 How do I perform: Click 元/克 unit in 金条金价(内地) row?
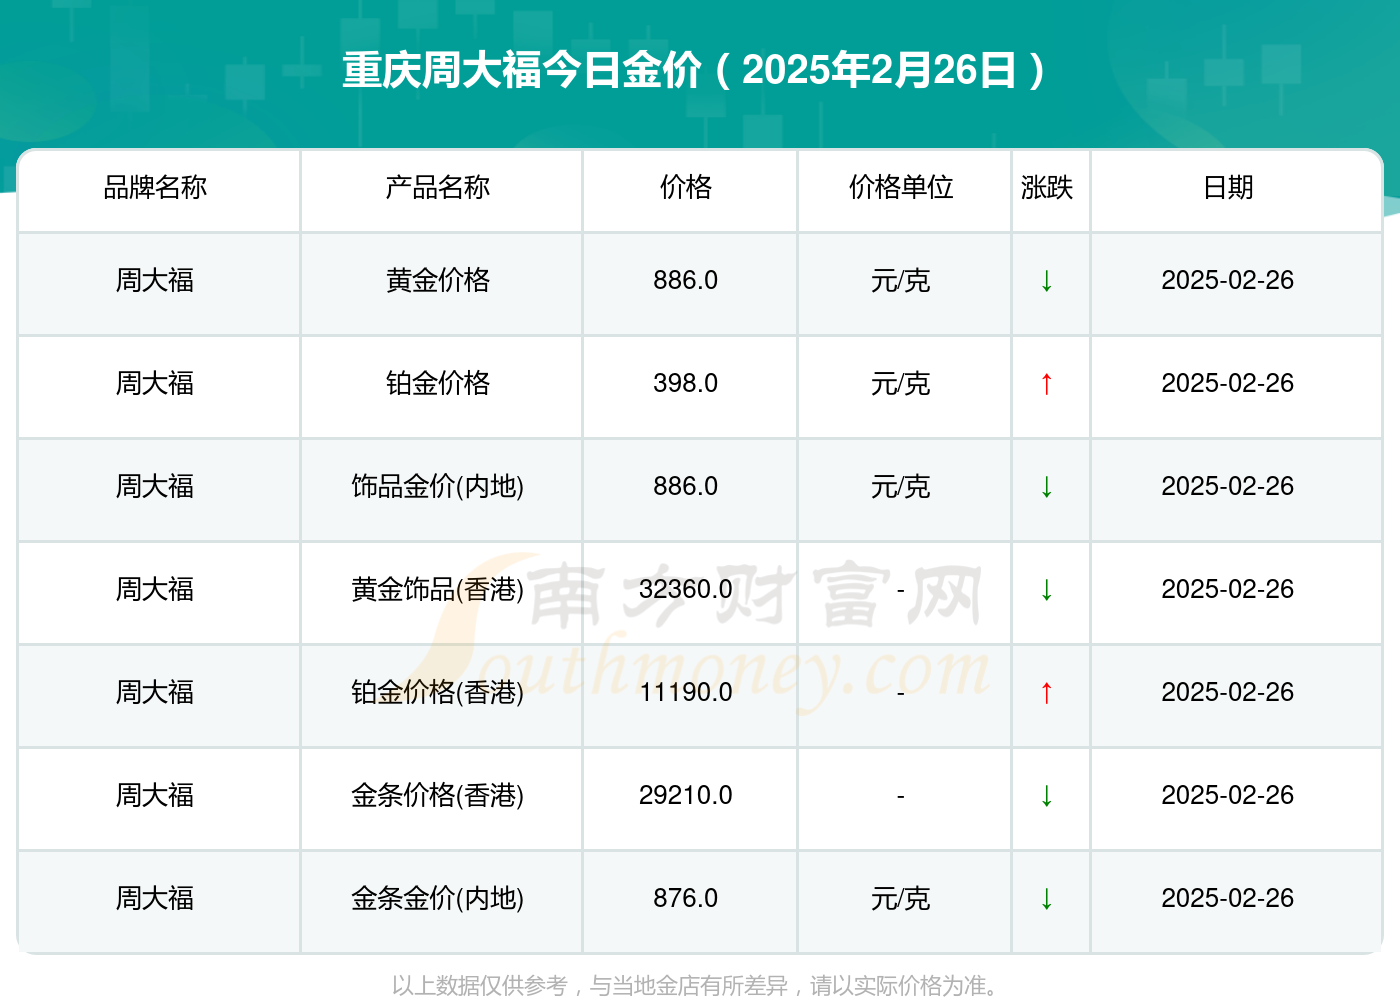tap(901, 899)
